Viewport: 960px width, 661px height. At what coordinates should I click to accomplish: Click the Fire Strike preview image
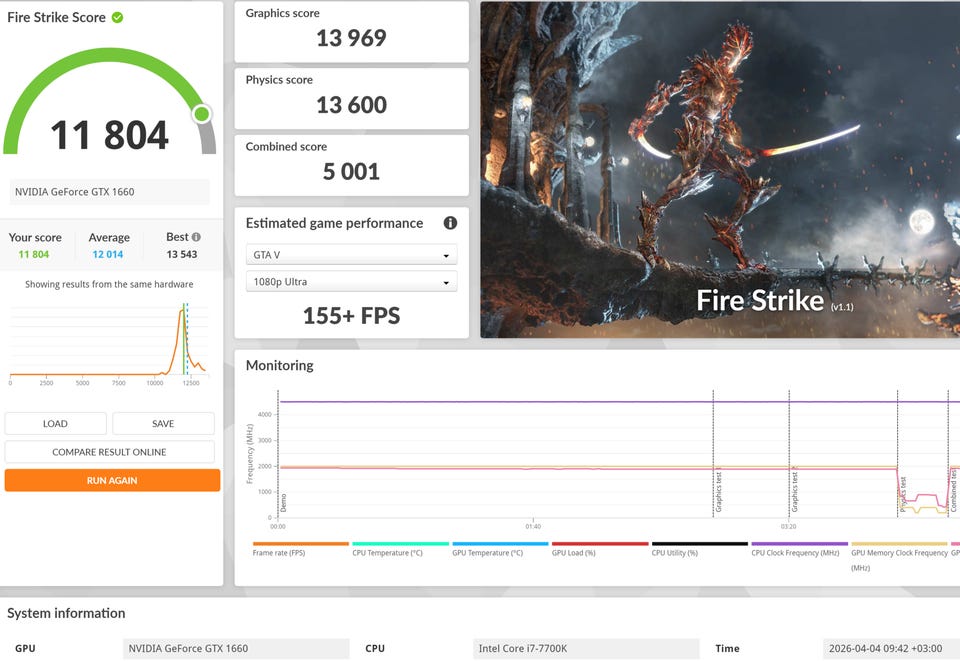tap(720, 170)
